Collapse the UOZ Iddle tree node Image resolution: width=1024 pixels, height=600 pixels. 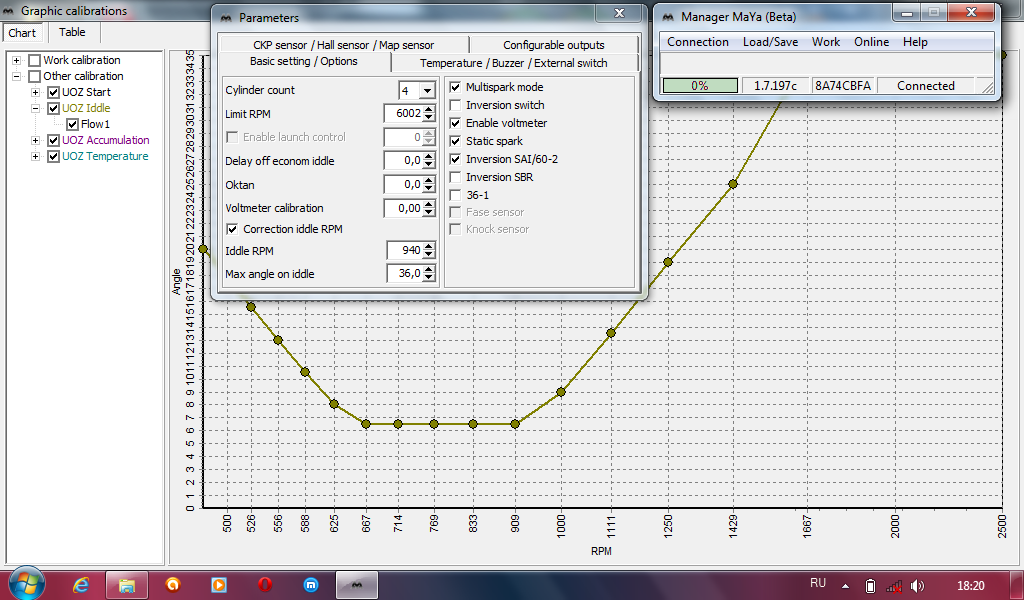(37, 108)
